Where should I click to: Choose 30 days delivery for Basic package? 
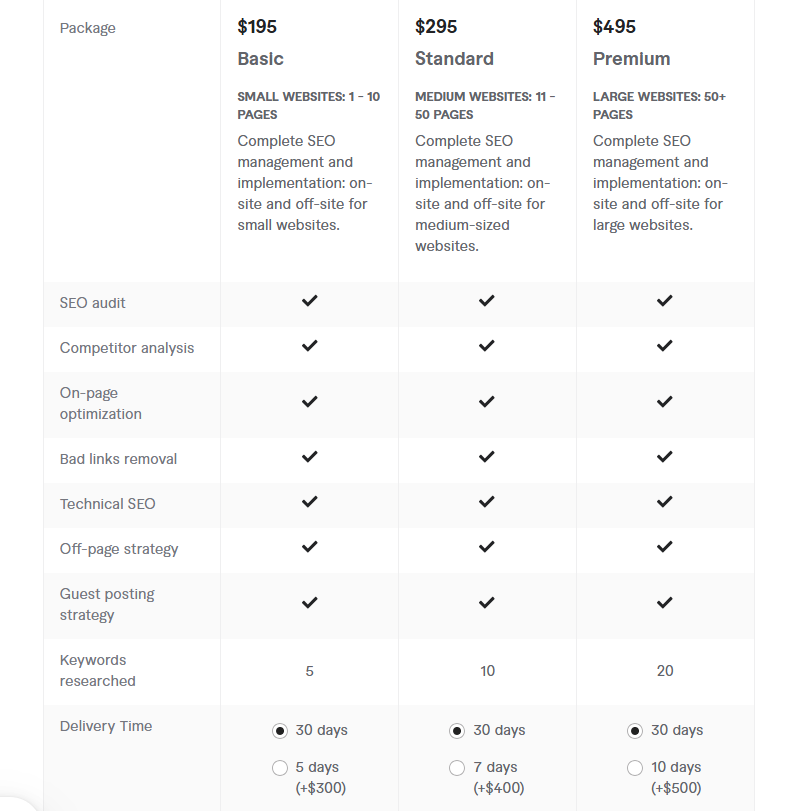[x=280, y=731]
